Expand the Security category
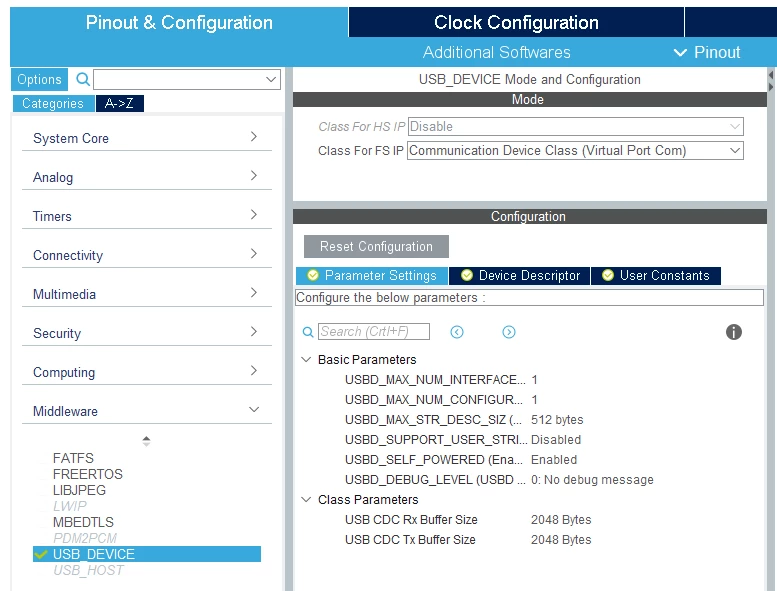This screenshot has width=777, height=591. tap(147, 333)
